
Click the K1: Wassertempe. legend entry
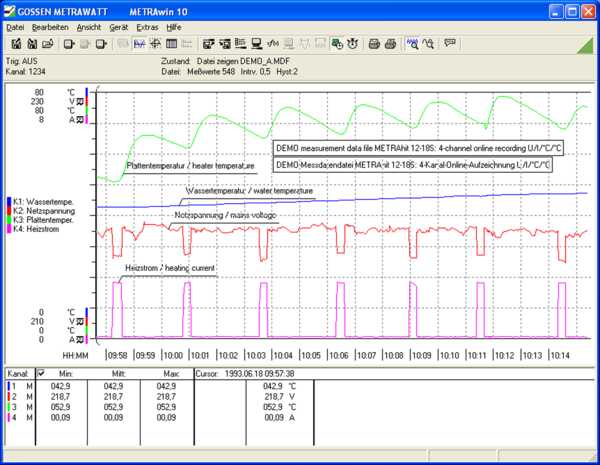click(x=42, y=201)
